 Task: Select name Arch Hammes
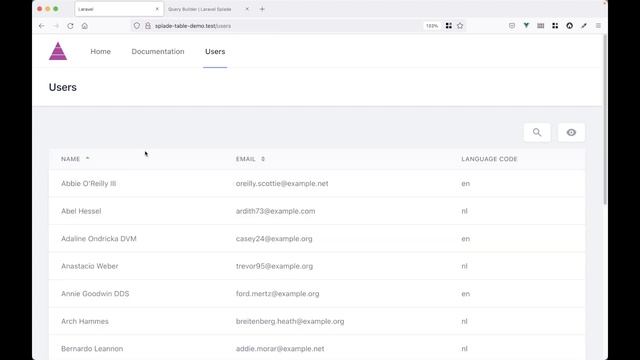click(85, 321)
